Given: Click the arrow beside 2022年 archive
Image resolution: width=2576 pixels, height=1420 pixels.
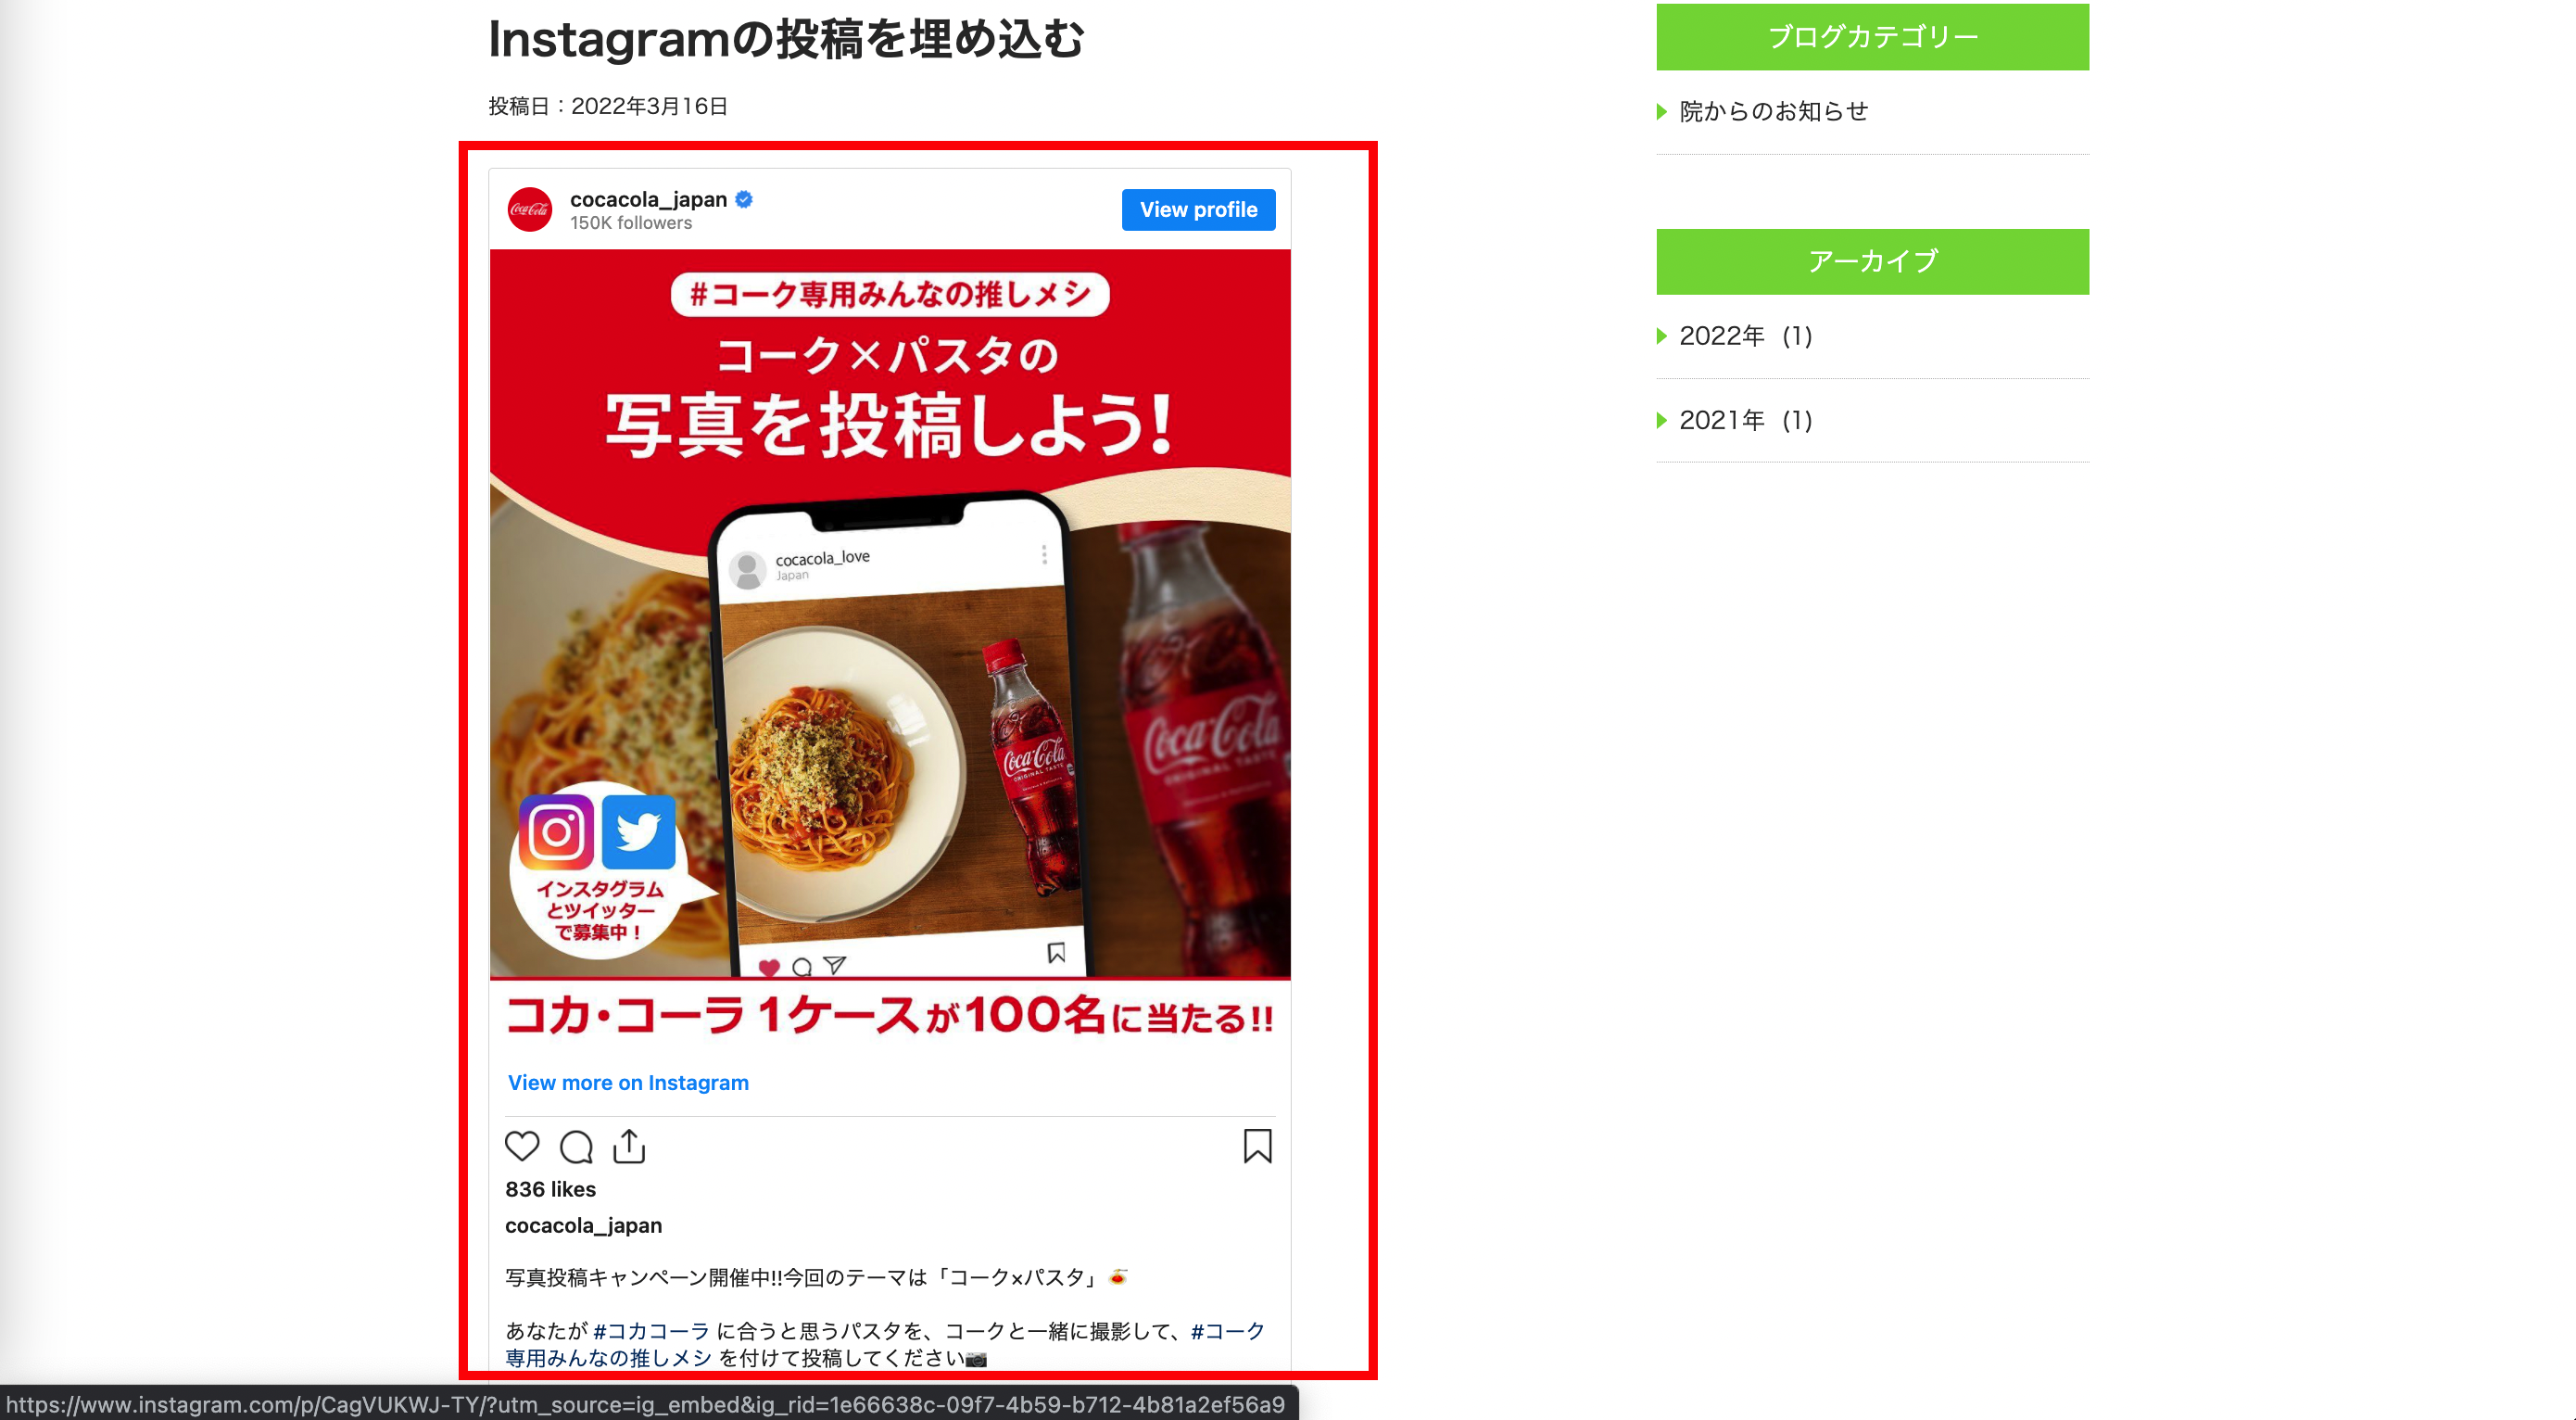Looking at the screenshot, I should (1662, 336).
